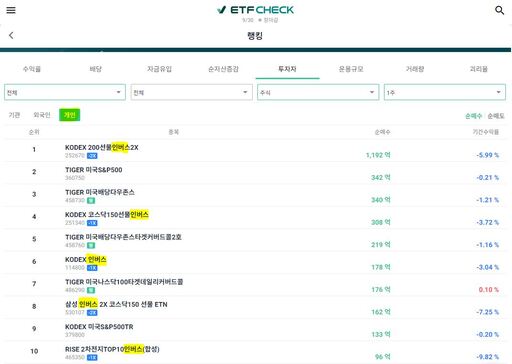
Task: Switch to the 순자산증감 tab
Action: point(223,69)
